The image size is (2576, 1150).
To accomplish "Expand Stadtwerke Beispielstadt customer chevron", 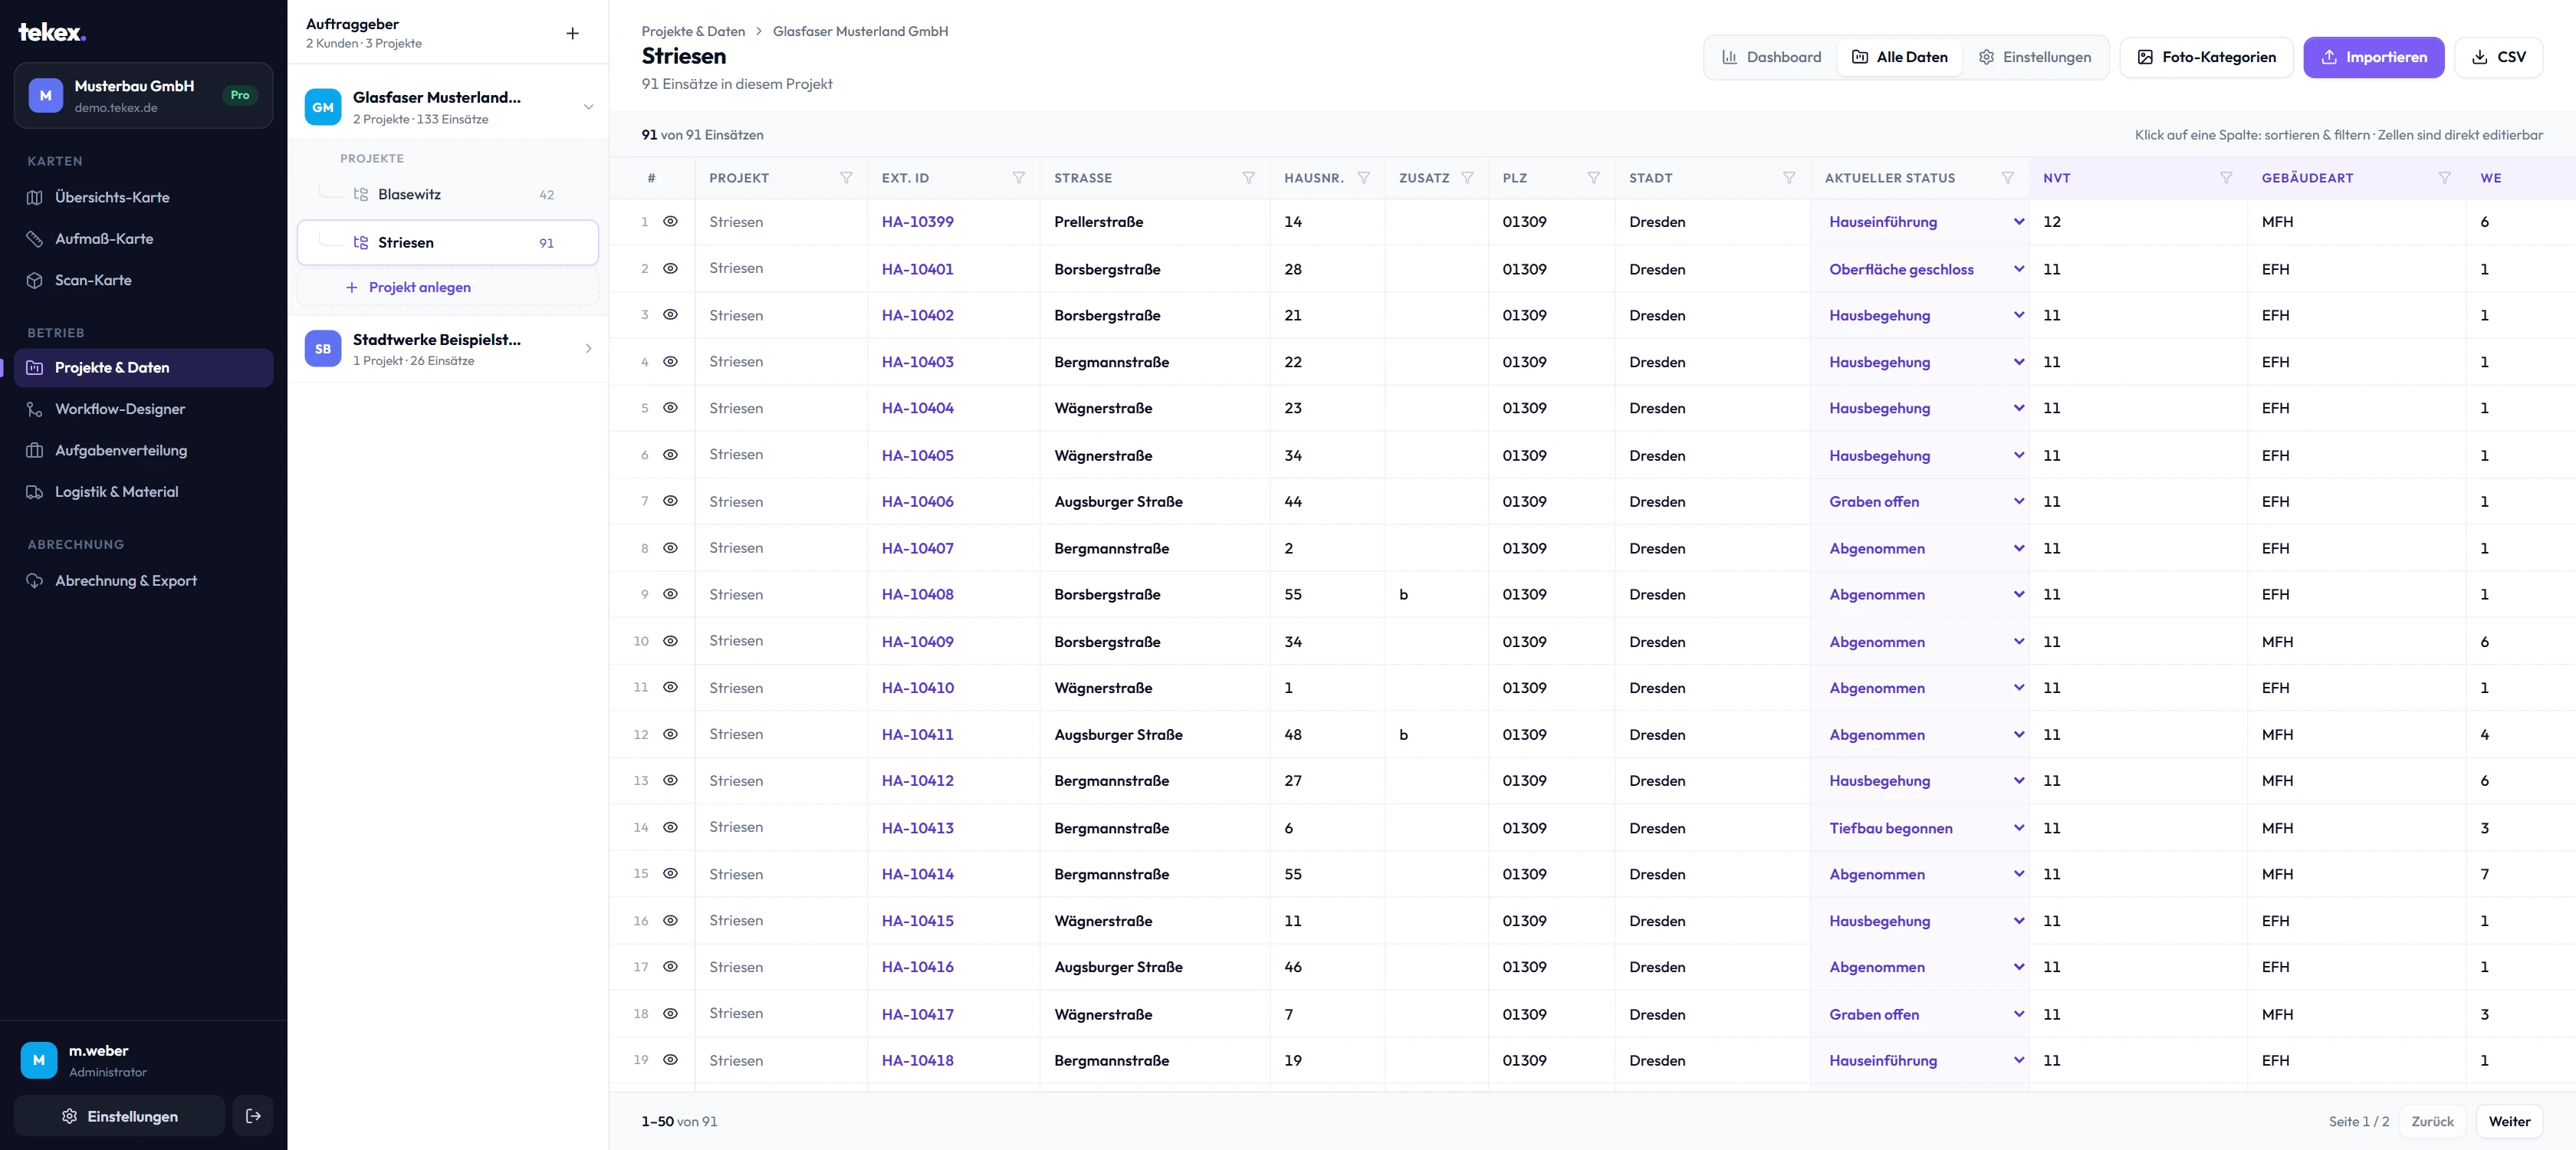I will pos(588,349).
